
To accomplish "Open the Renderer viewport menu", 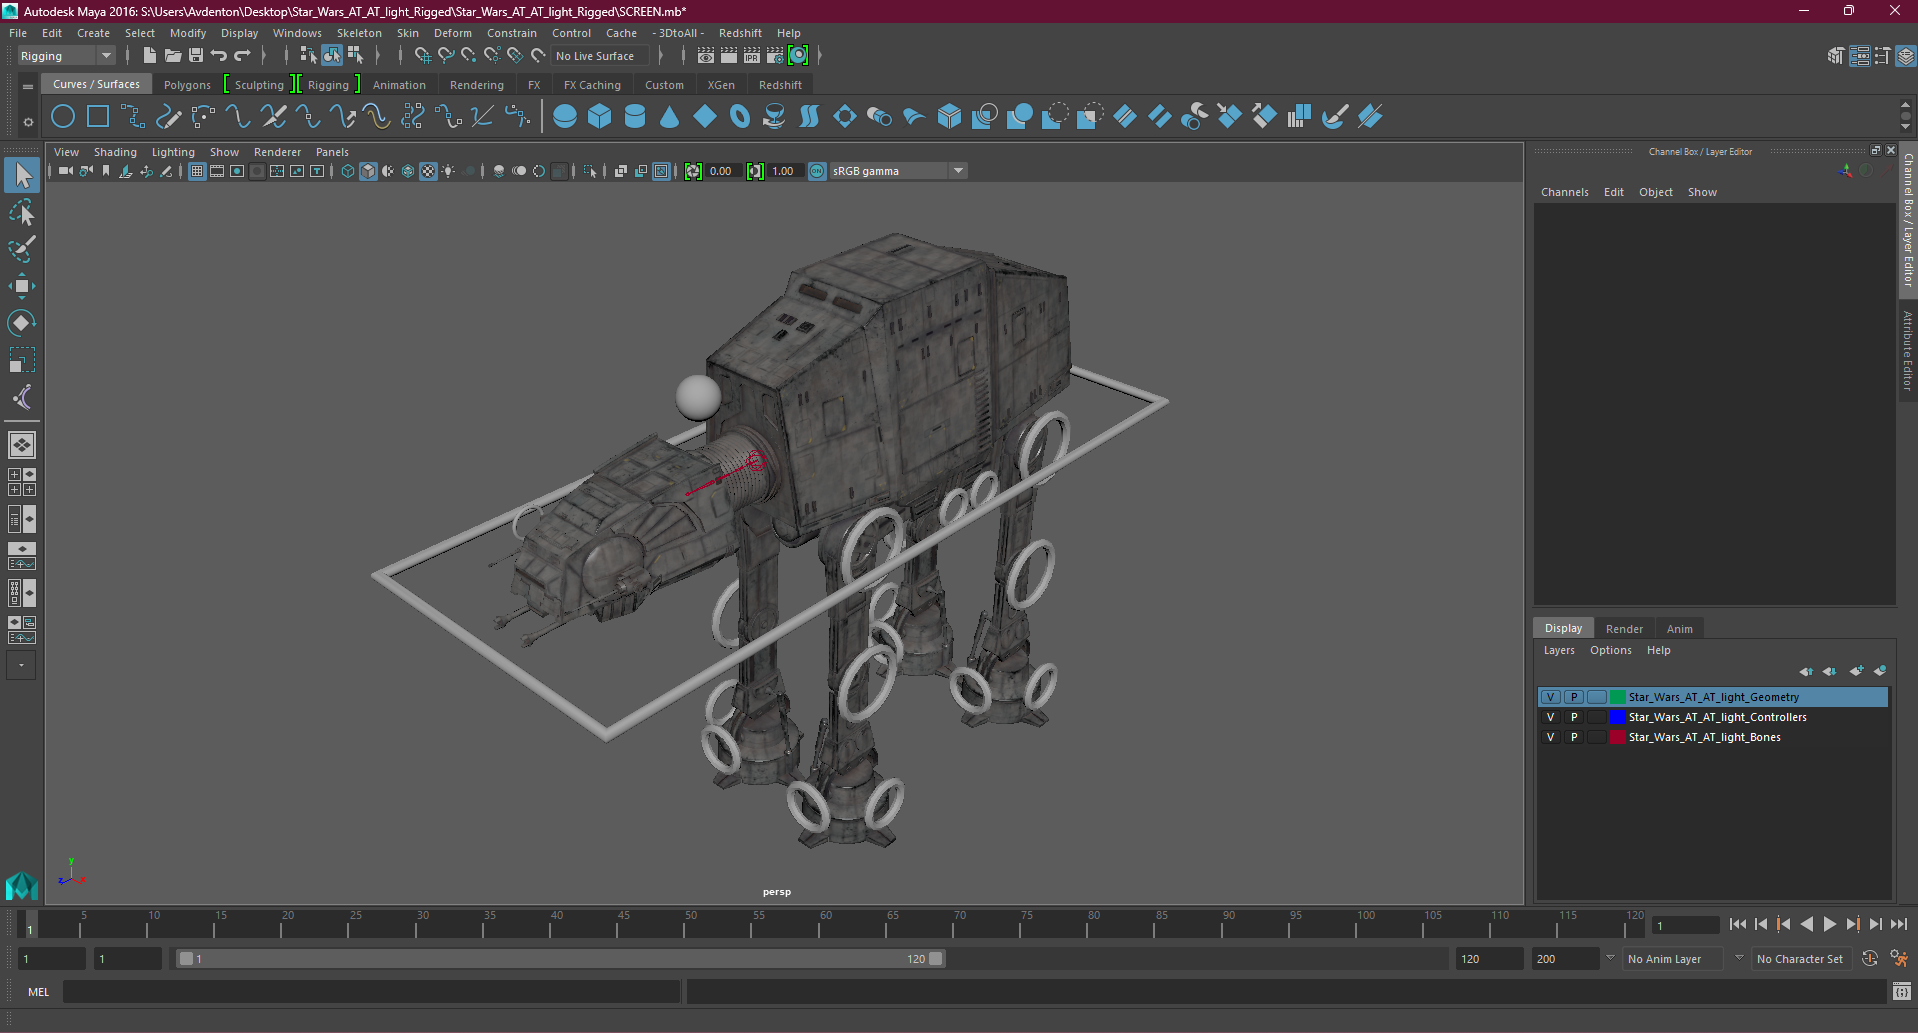I will click(x=277, y=152).
